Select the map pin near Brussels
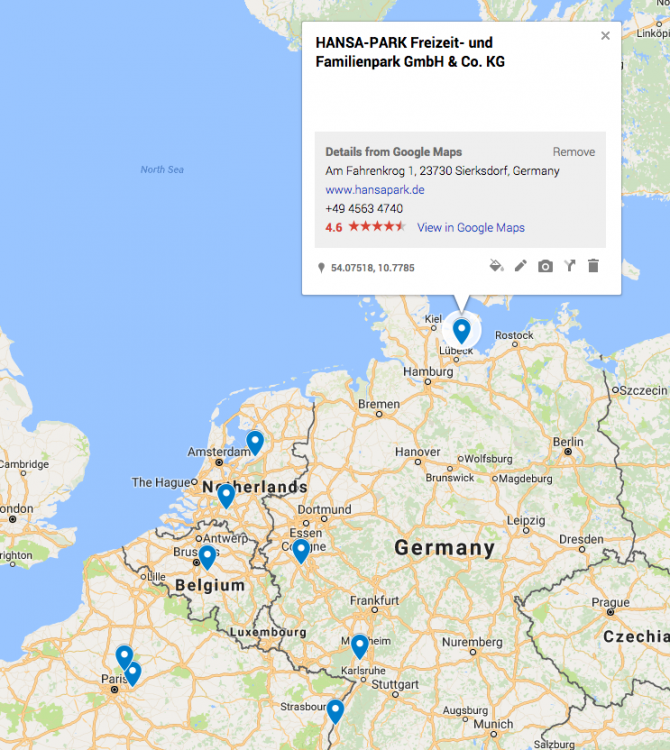The image size is (670, 750). [x=207, y=556]
